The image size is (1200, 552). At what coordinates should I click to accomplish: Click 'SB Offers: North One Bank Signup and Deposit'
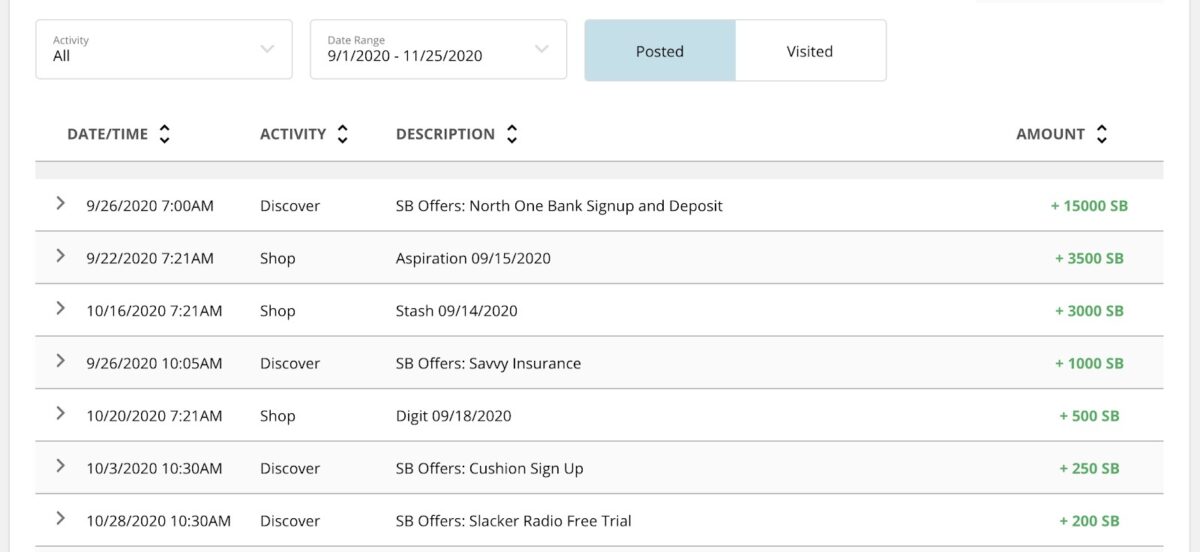tap(559, 206)
